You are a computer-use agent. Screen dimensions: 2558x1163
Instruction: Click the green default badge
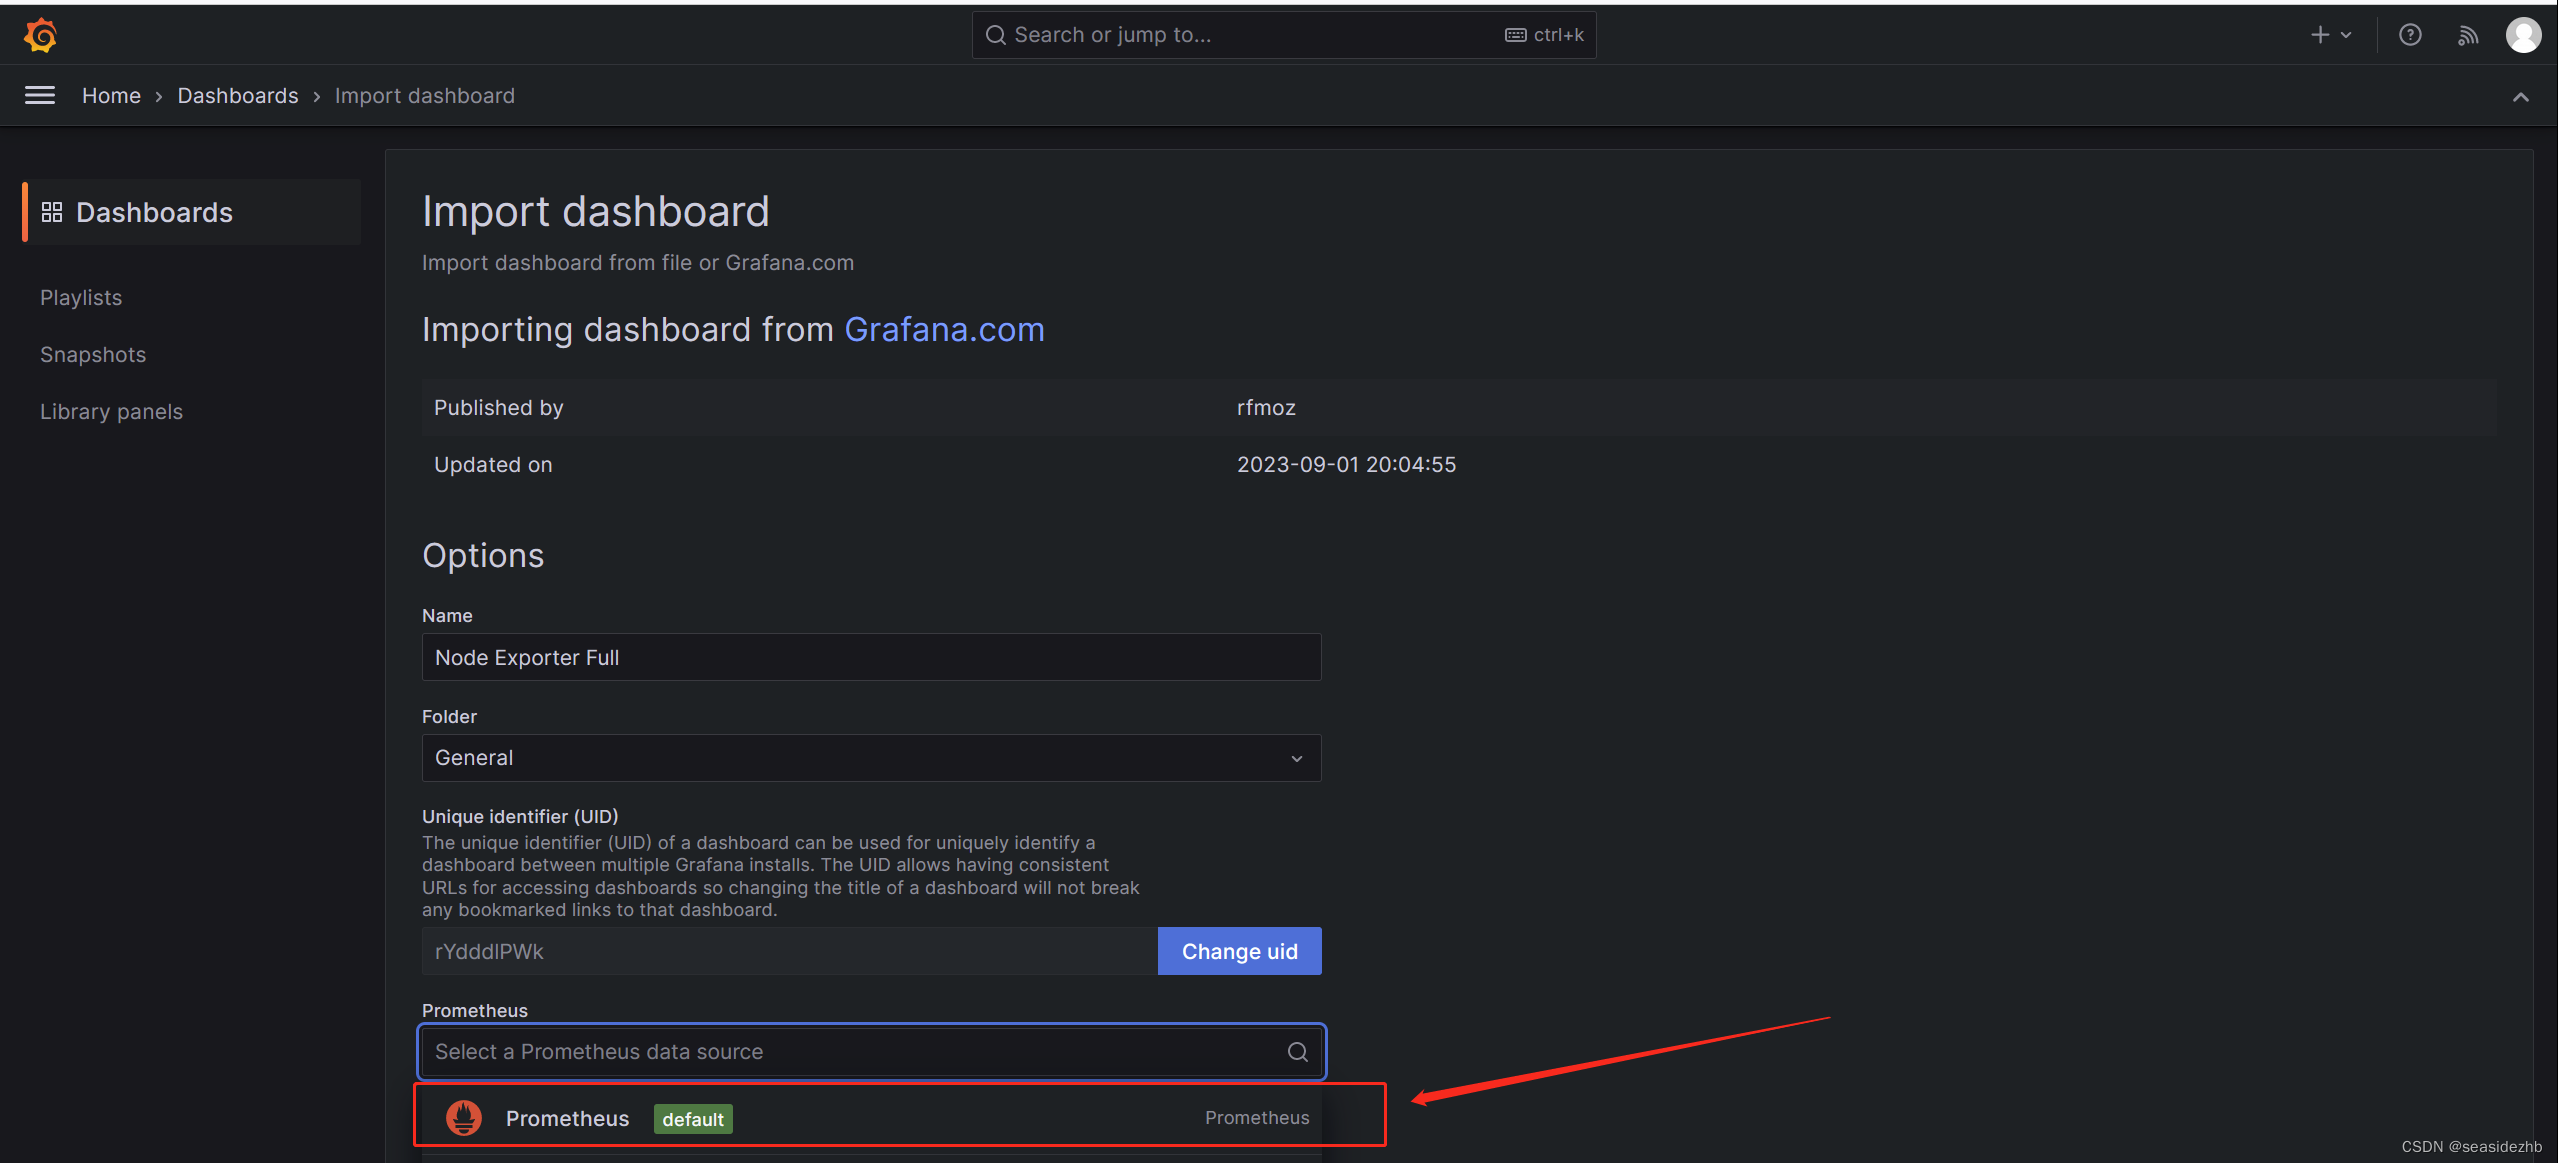(693, 1119)
